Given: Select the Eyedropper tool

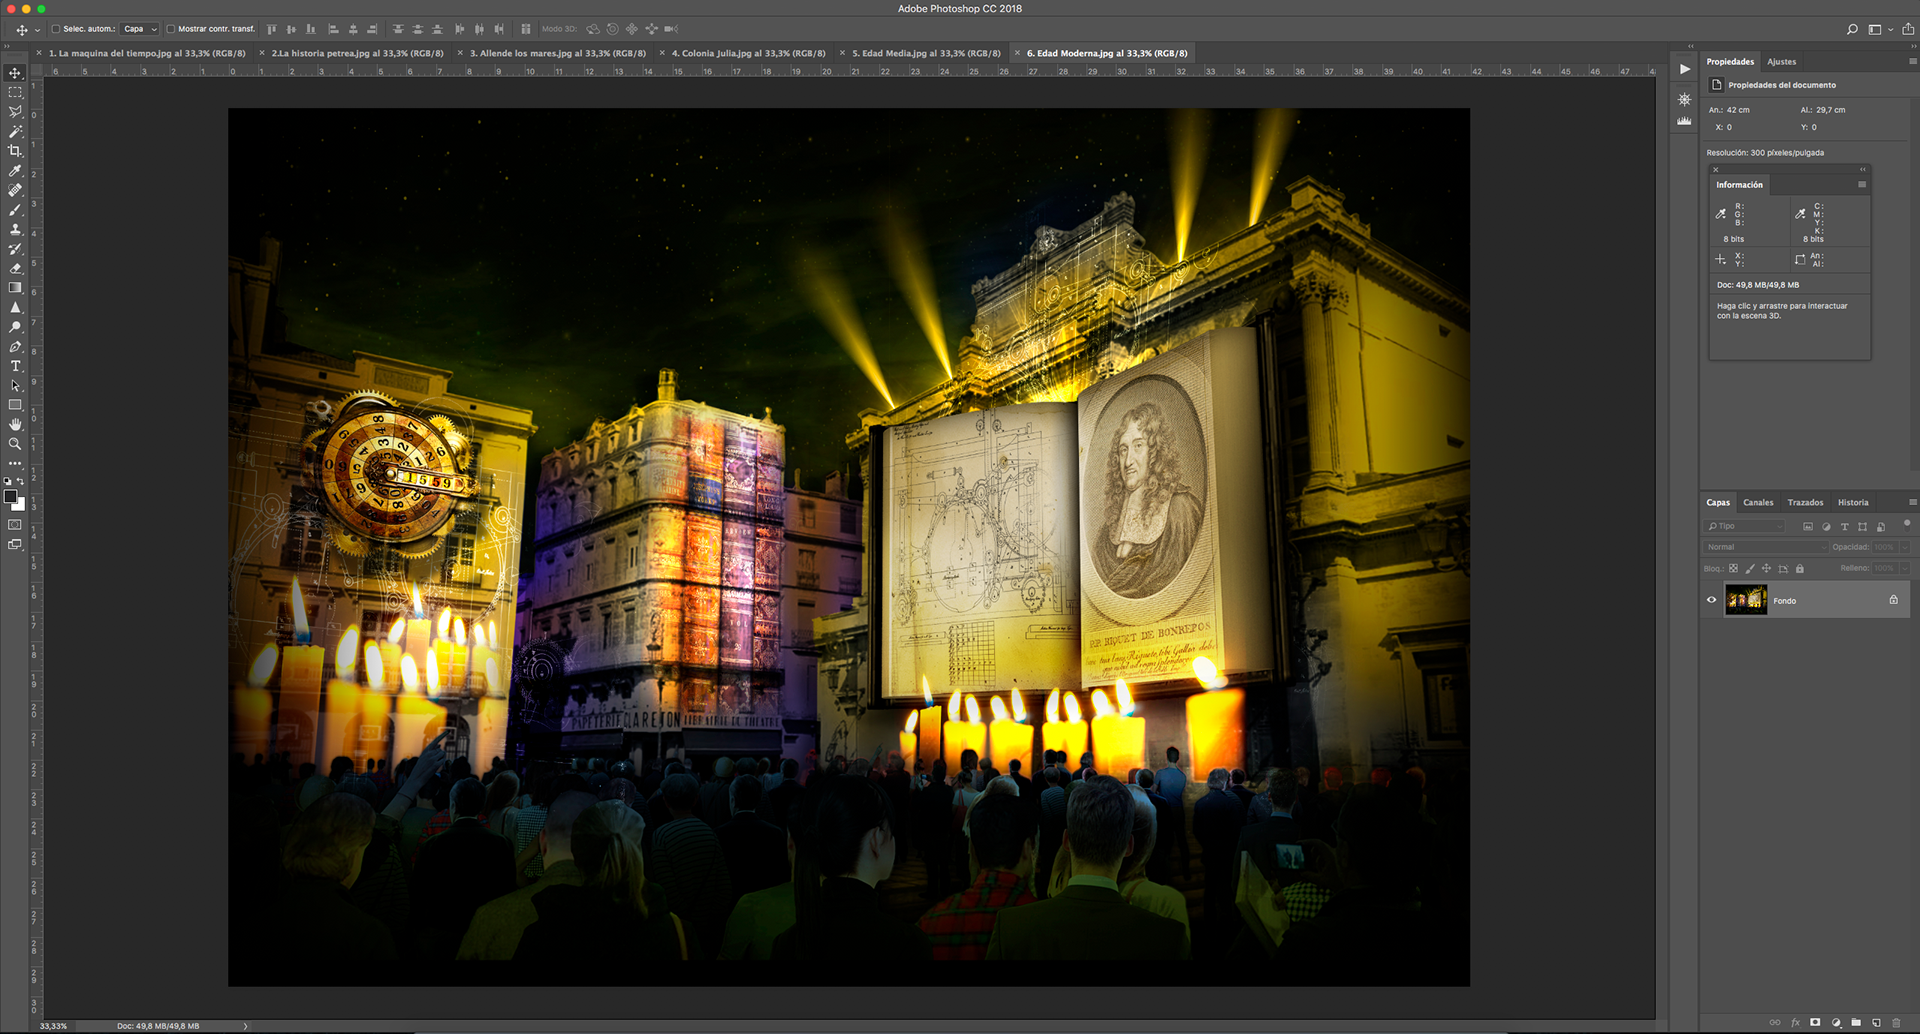Looking at the screenshot, I should point(15,171).
